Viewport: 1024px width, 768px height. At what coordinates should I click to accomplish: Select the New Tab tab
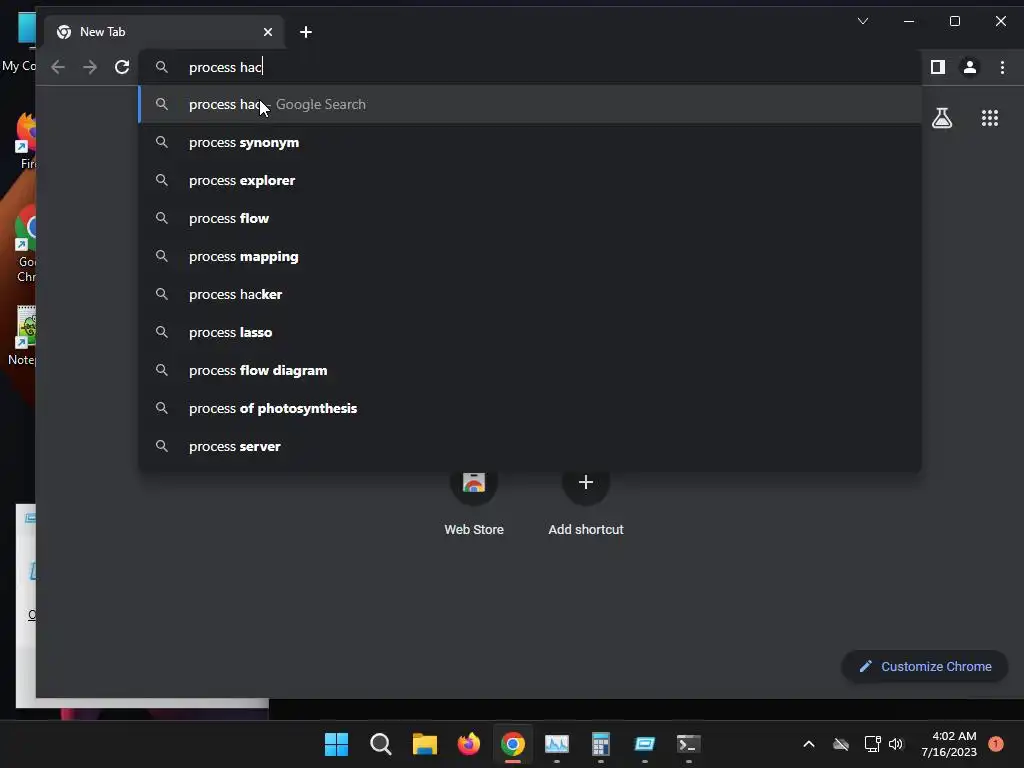coord(165,32)
